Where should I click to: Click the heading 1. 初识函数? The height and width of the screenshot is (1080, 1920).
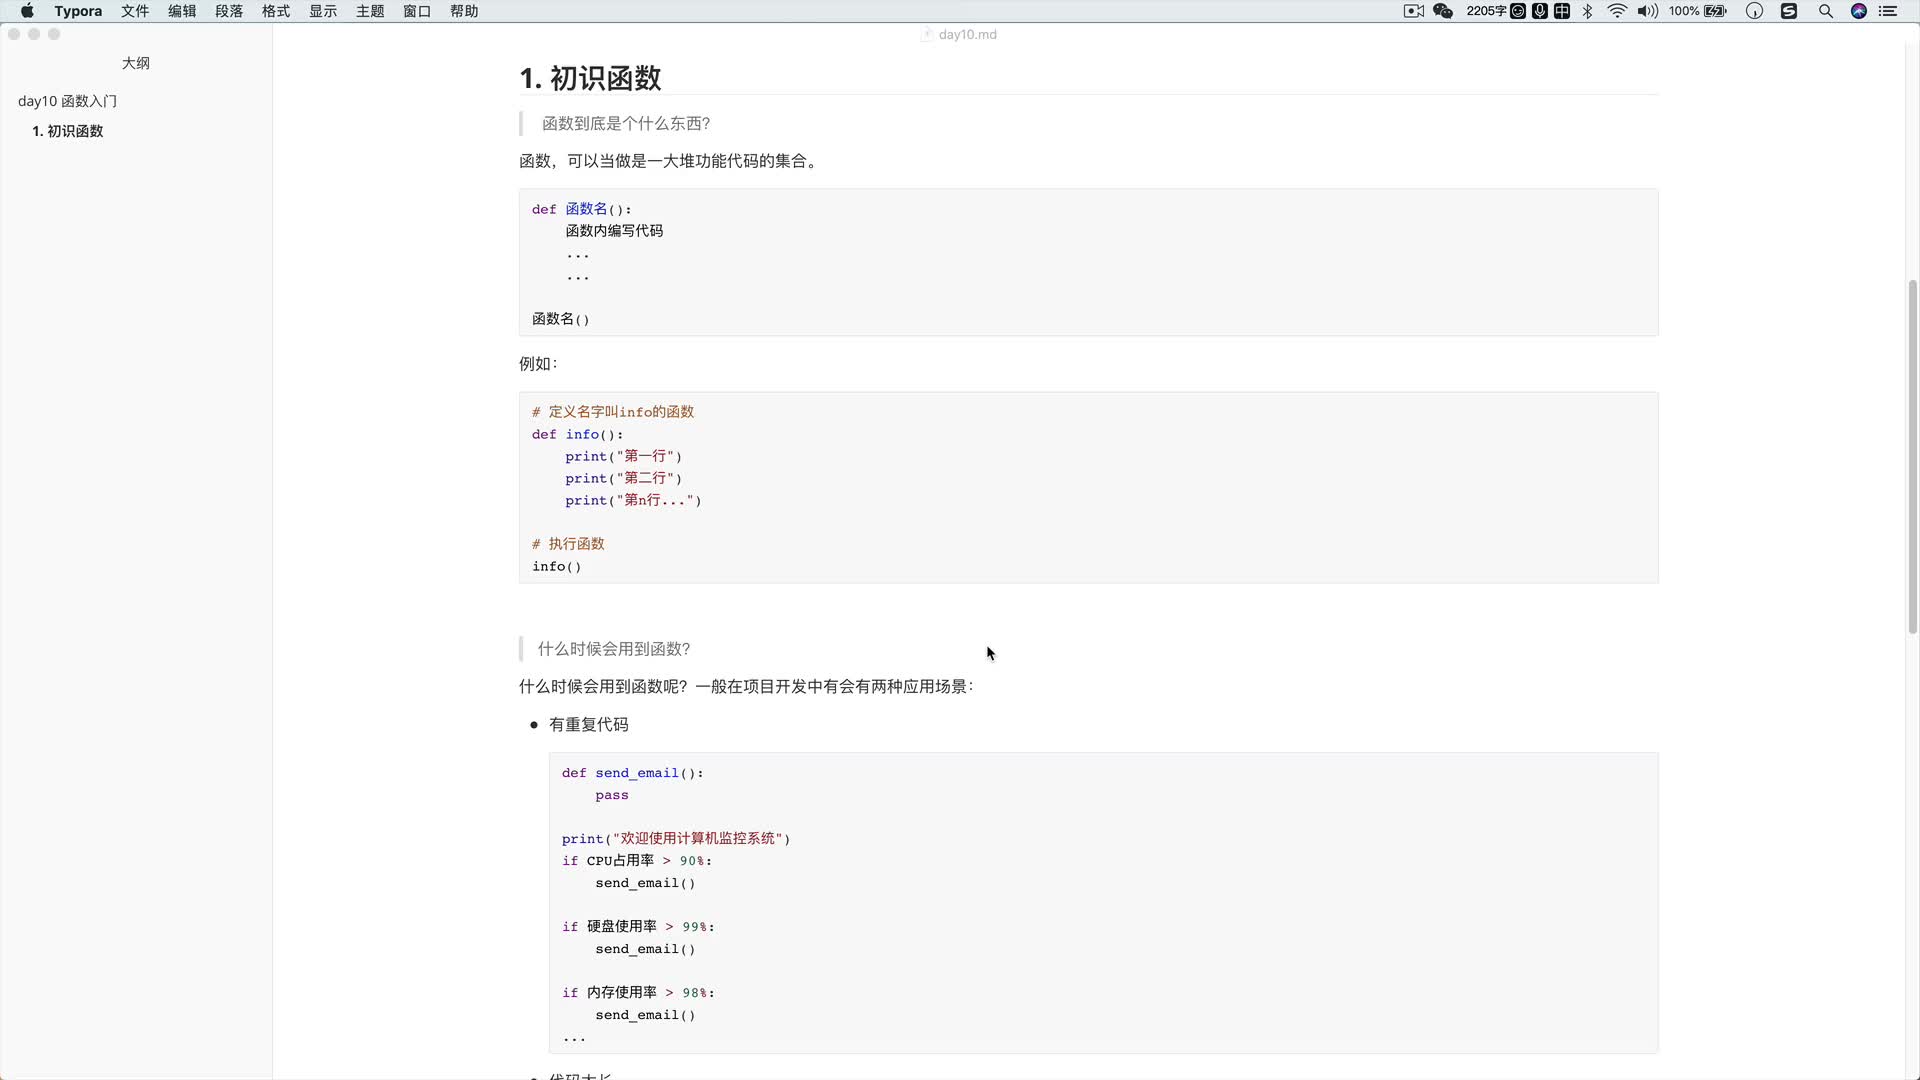(x=590, y=78)
